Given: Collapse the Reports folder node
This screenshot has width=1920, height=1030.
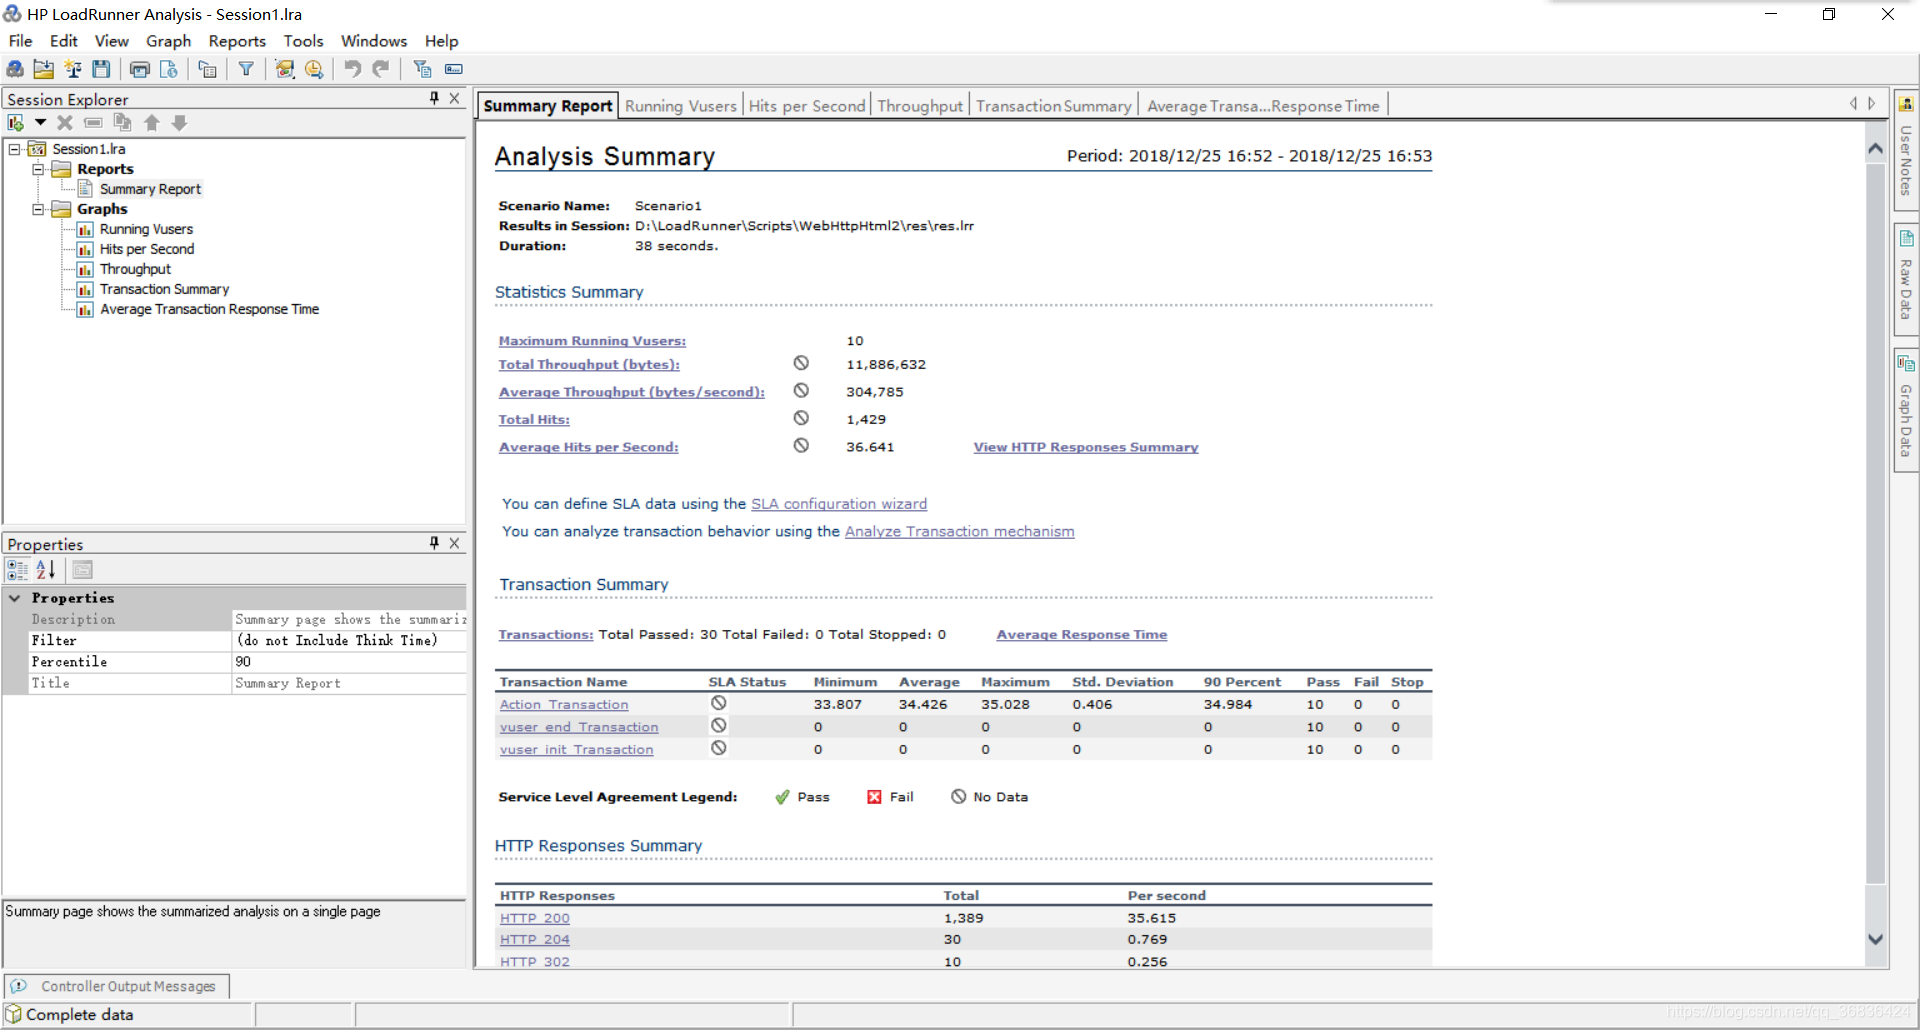Looking at the screenshot, I should pos(38,169).
